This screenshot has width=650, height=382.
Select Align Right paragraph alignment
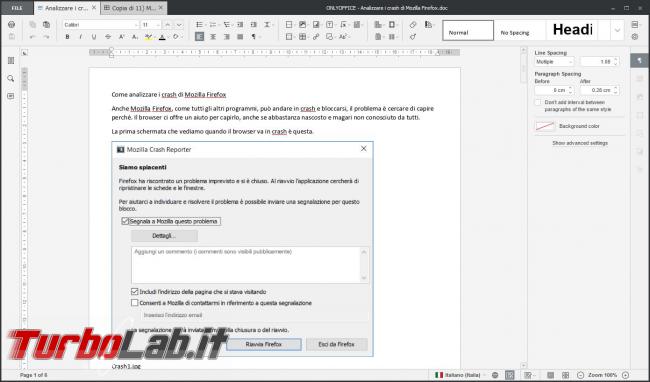(226, 37)
